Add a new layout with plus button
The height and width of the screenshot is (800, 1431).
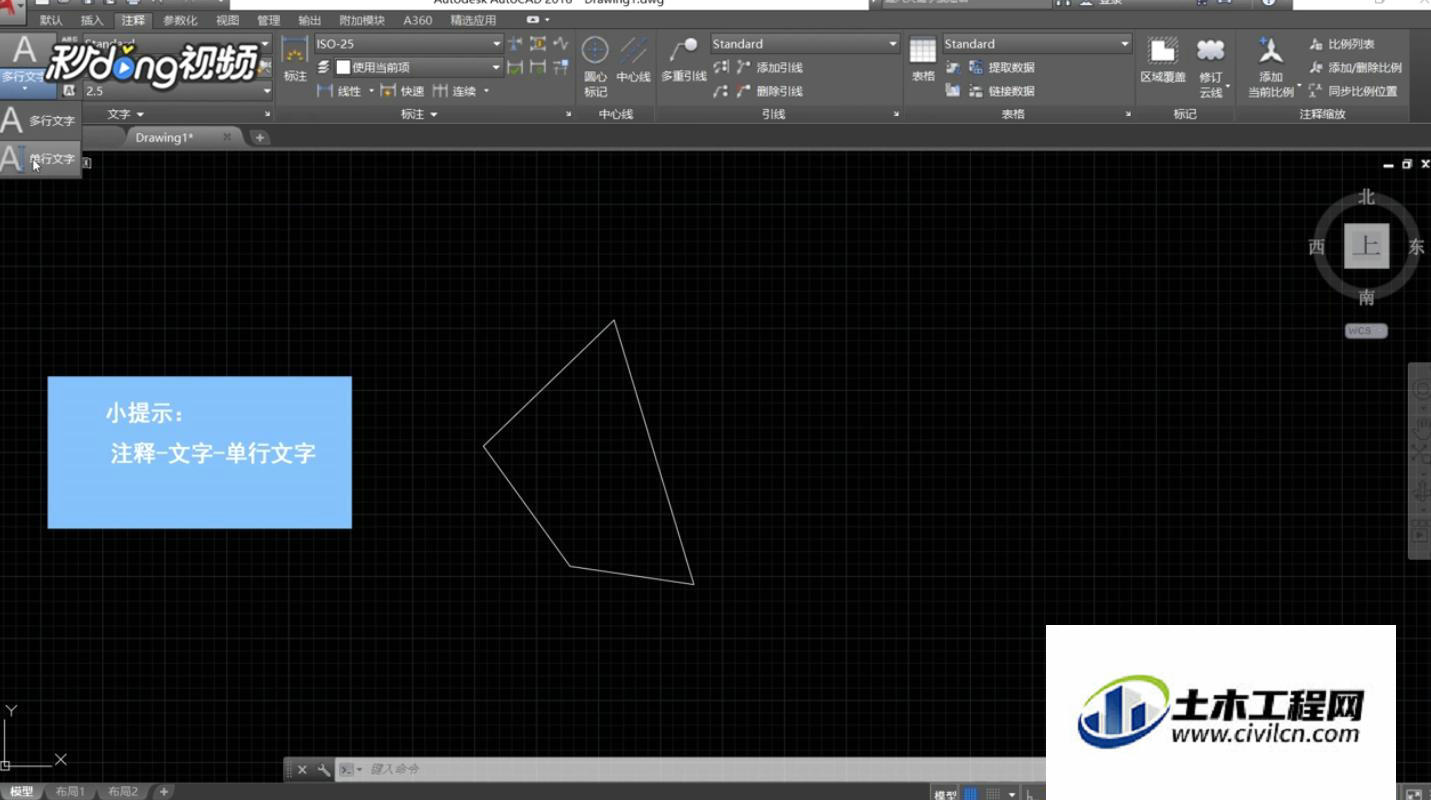point(163,792)
